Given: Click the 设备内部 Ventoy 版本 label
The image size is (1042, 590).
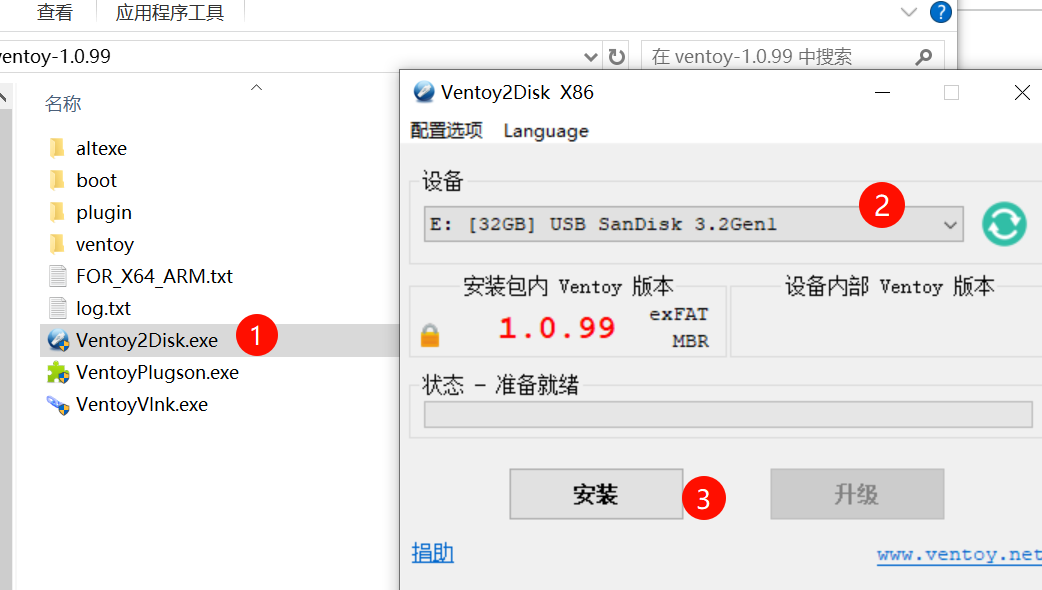Looking at the screenshot, I should (890, 286).
